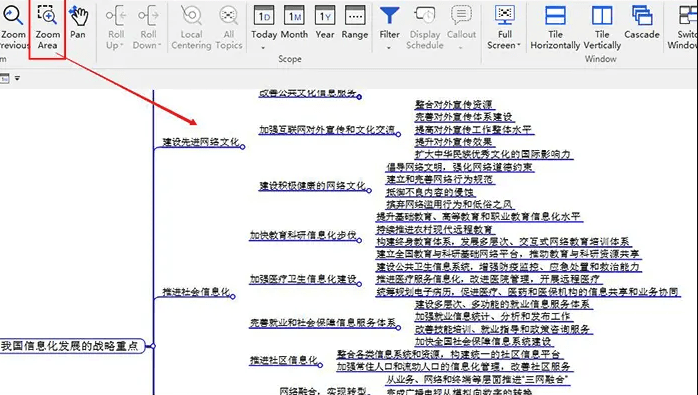This screenshot has width=698, height=395.
Task: Select the 推进社区信息化 topic
Action: 283,360
